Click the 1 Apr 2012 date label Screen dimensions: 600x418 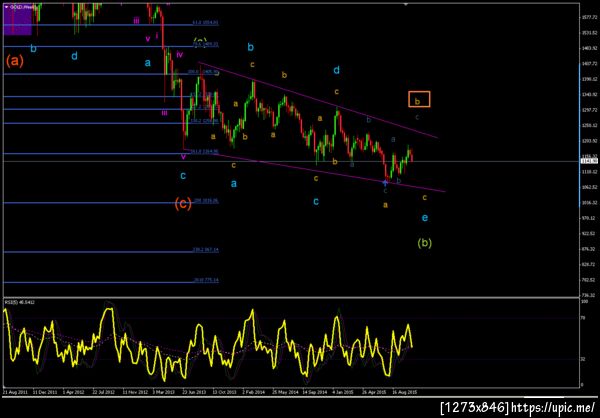click(73, 392)
